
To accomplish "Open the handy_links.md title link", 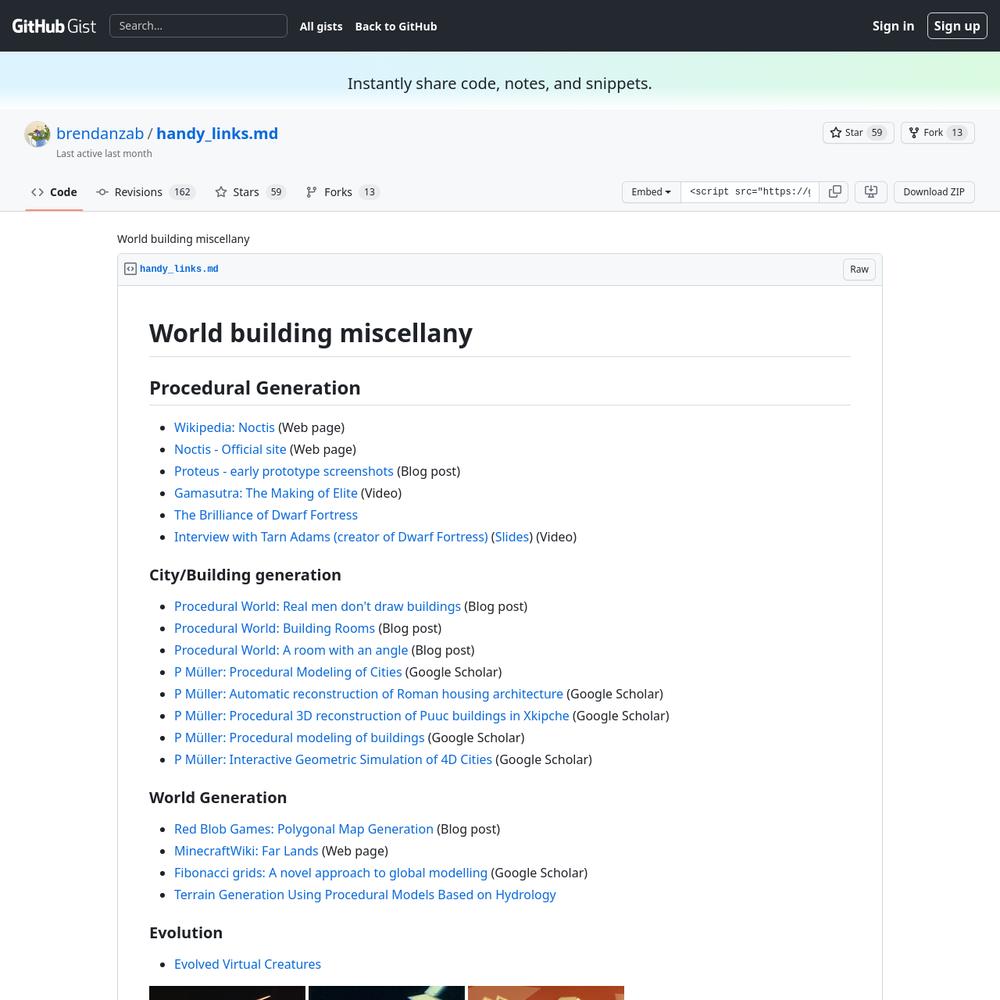I will (x=217, y=133).
